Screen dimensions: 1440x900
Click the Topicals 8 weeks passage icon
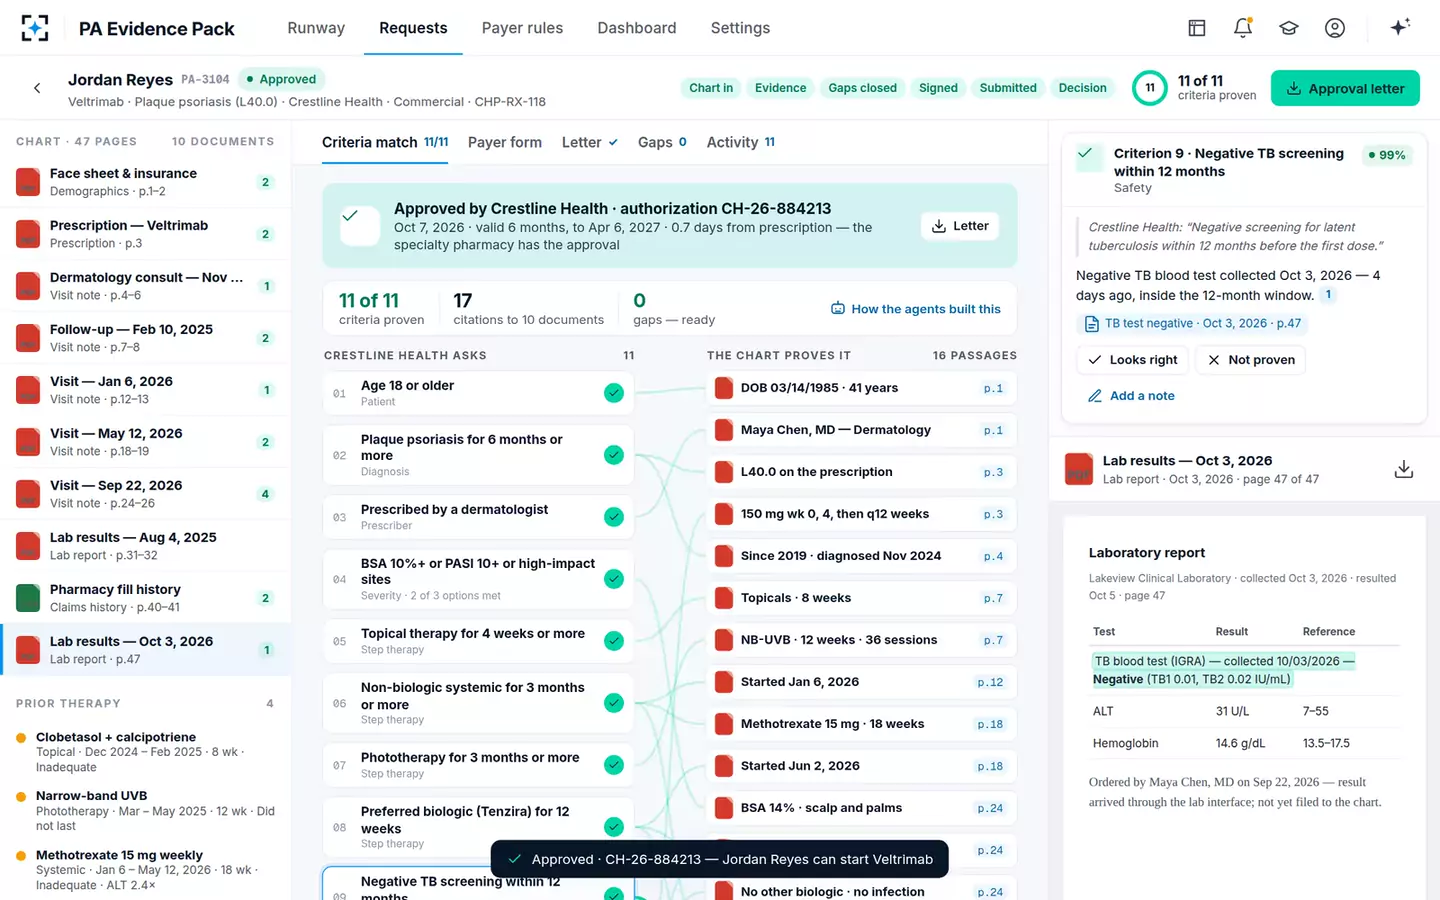point(724,598)
